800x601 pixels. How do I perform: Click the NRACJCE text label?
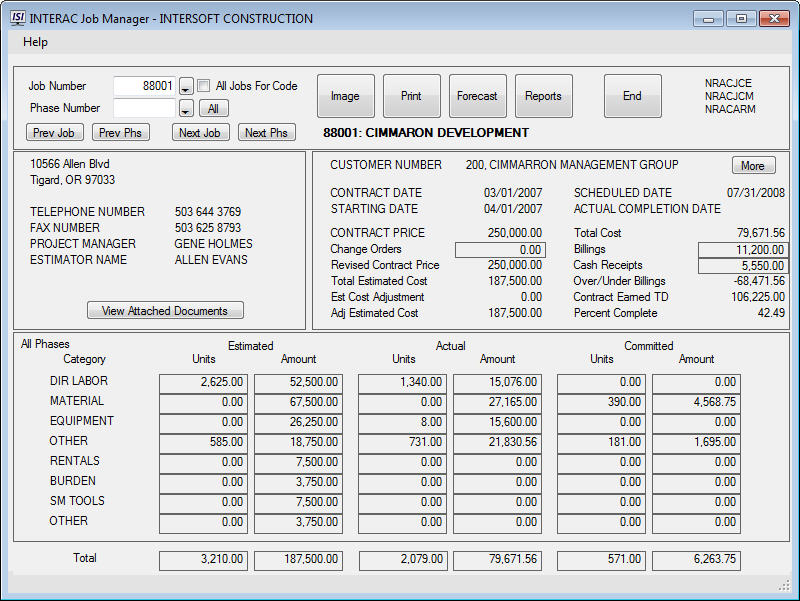(x=728, y=83)
